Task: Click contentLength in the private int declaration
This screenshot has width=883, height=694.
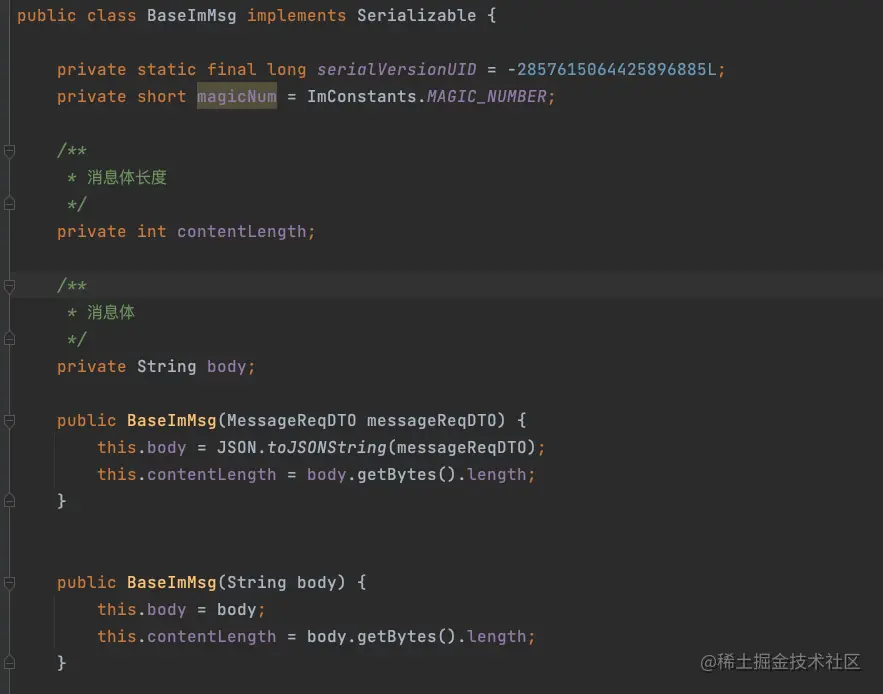Action: tap(242, 232)
